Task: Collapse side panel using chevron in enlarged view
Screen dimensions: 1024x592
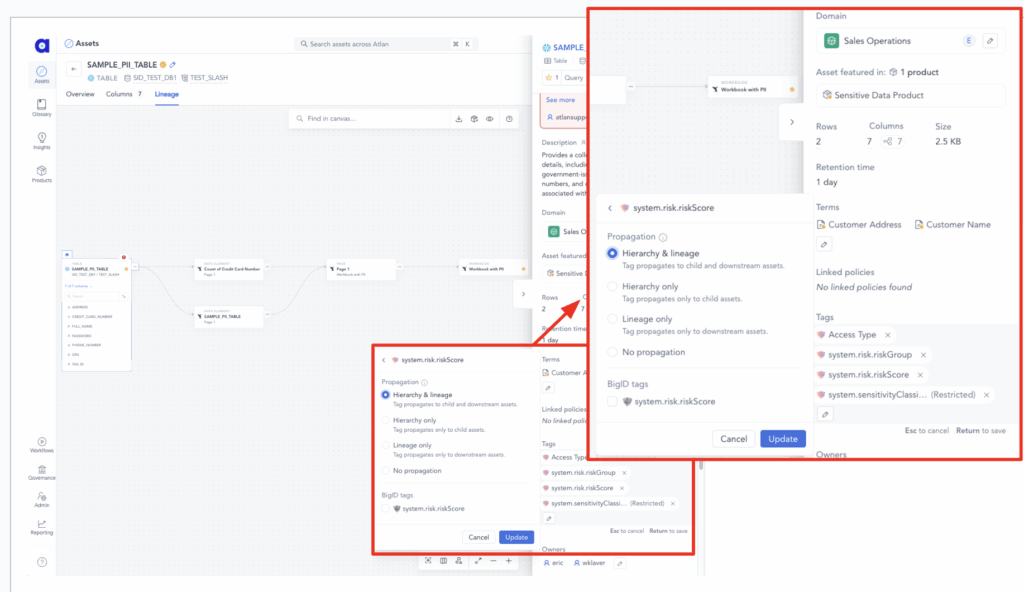Action: [x=791, y=122]
